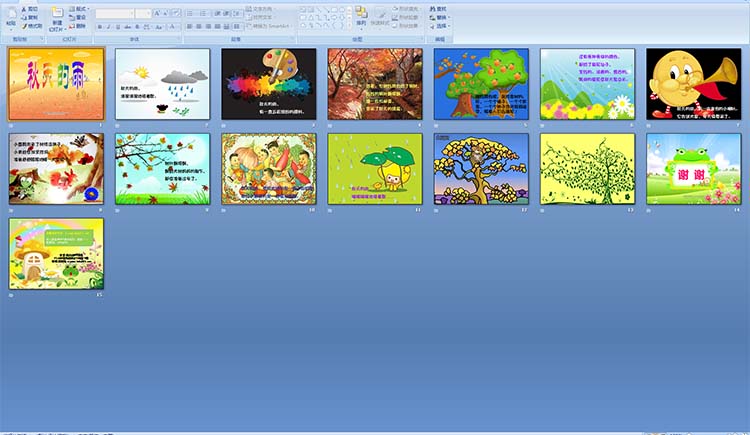Open the font name dropdown
Viewport: 750px width, 435px height.
coord(132,14)
